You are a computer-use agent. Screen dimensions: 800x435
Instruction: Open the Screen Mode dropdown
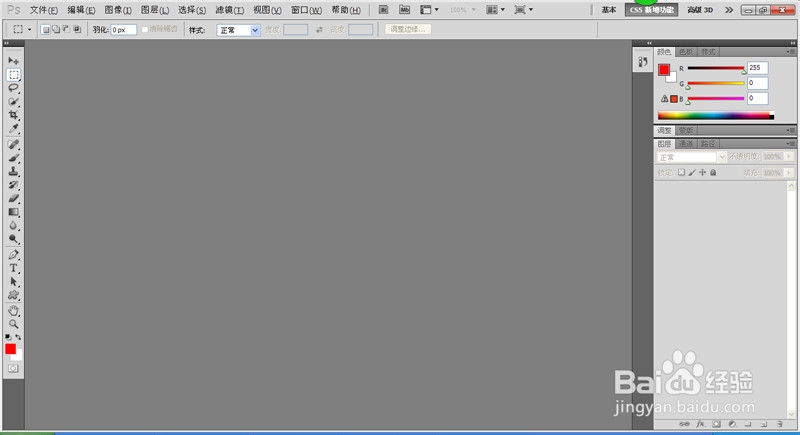523,10
